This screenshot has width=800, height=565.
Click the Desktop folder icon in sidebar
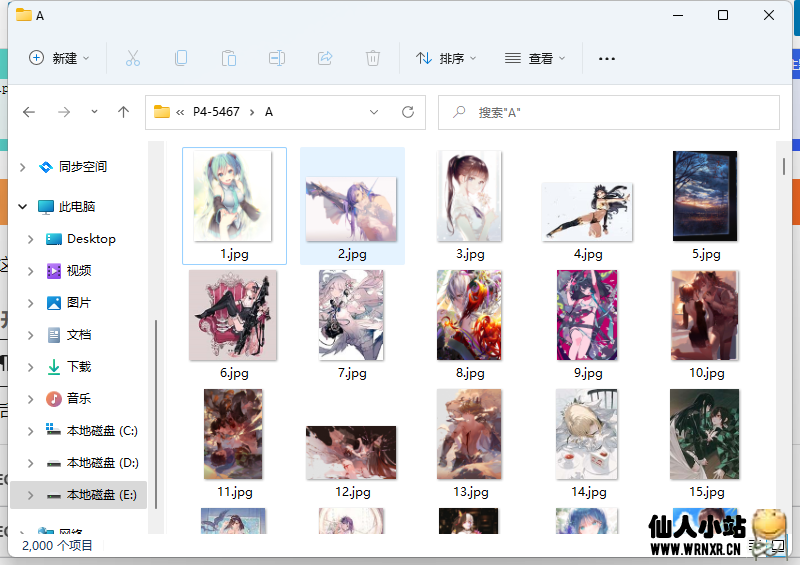pyautogui.click(x=54, y=239)
